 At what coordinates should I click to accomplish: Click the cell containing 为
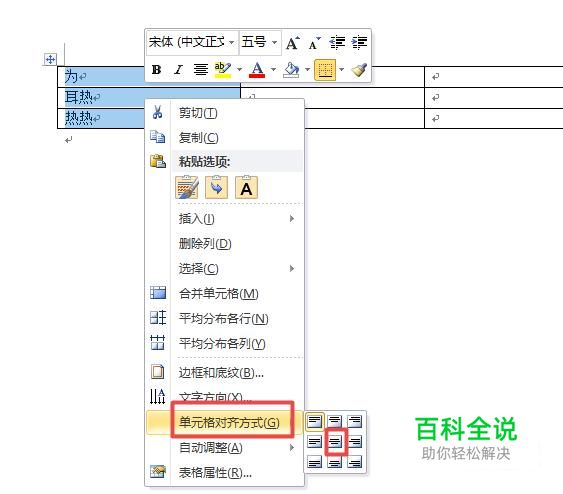pyautogui.click(x=101, y=76)
